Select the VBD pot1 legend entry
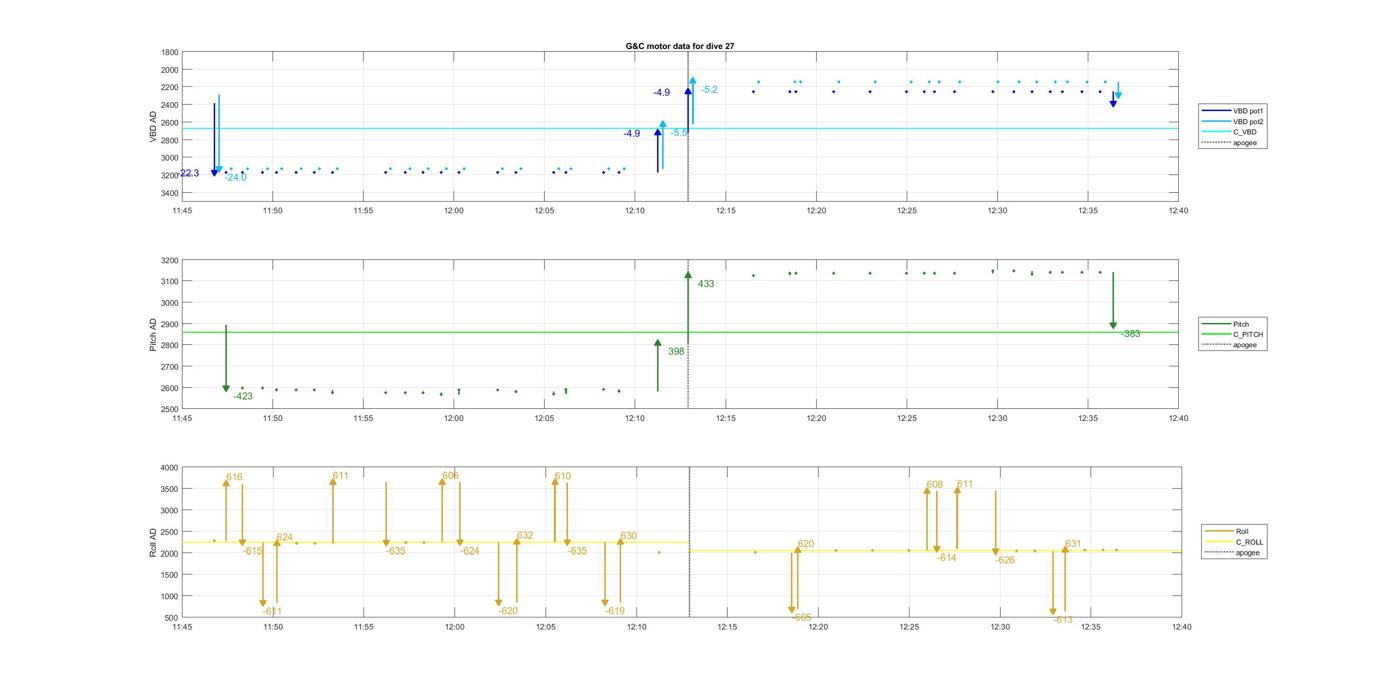Screen dimensions: 1400x693 click(1235, 111)
